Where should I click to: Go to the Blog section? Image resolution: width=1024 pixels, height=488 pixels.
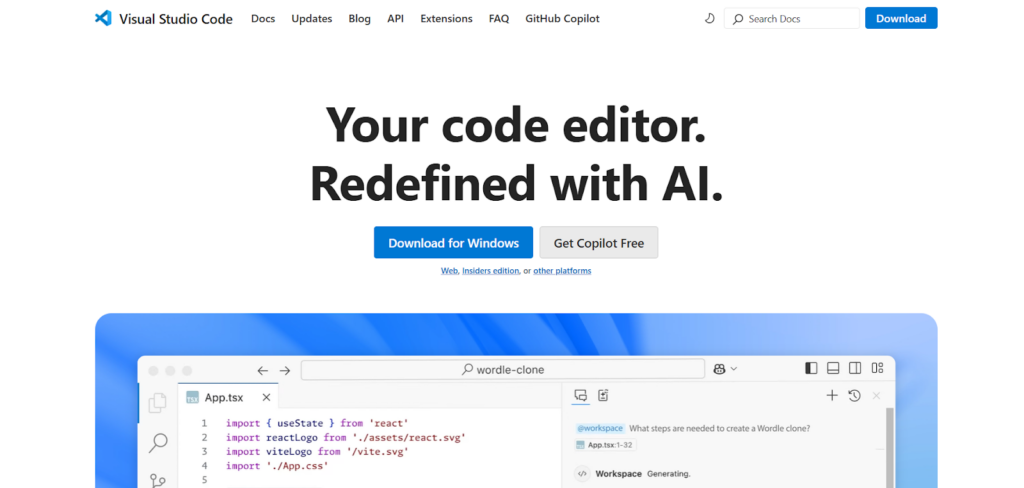(x=359, y=19)
